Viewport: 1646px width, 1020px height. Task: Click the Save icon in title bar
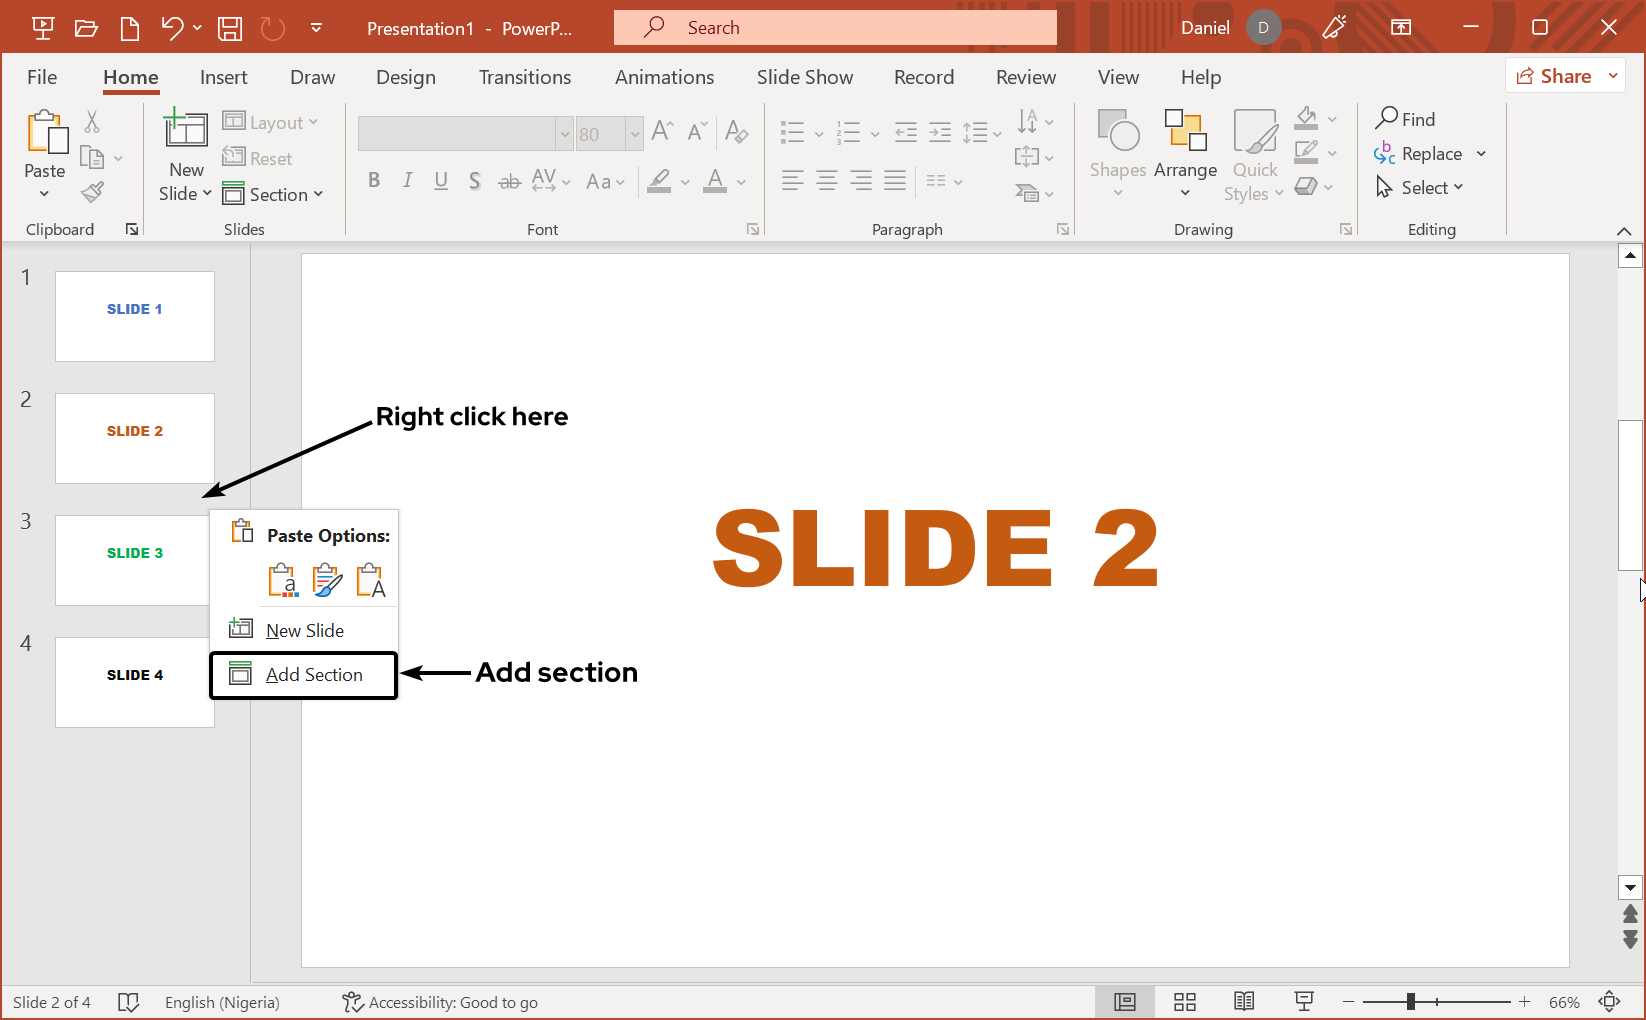230,28
